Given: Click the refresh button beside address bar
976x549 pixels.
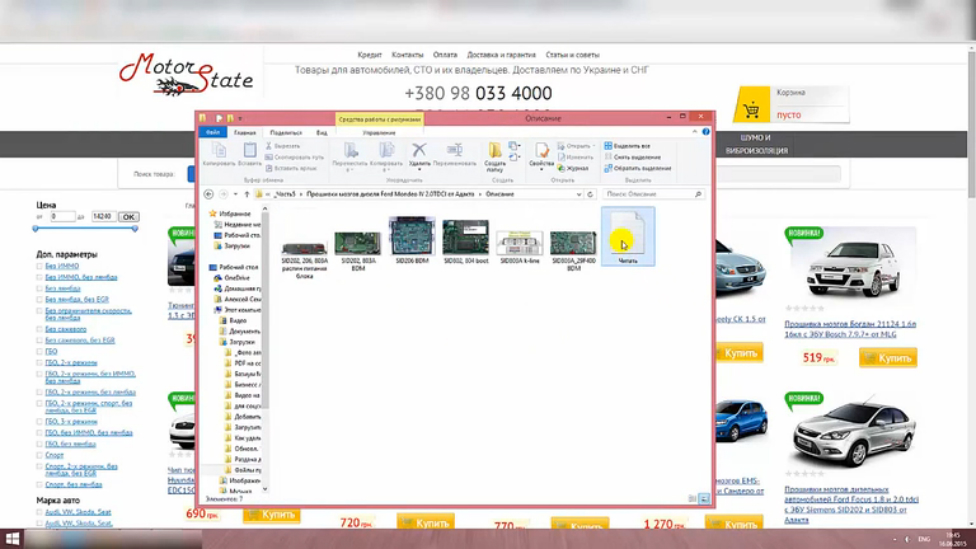Looking at the screenshot, I should tap(590, 194).
